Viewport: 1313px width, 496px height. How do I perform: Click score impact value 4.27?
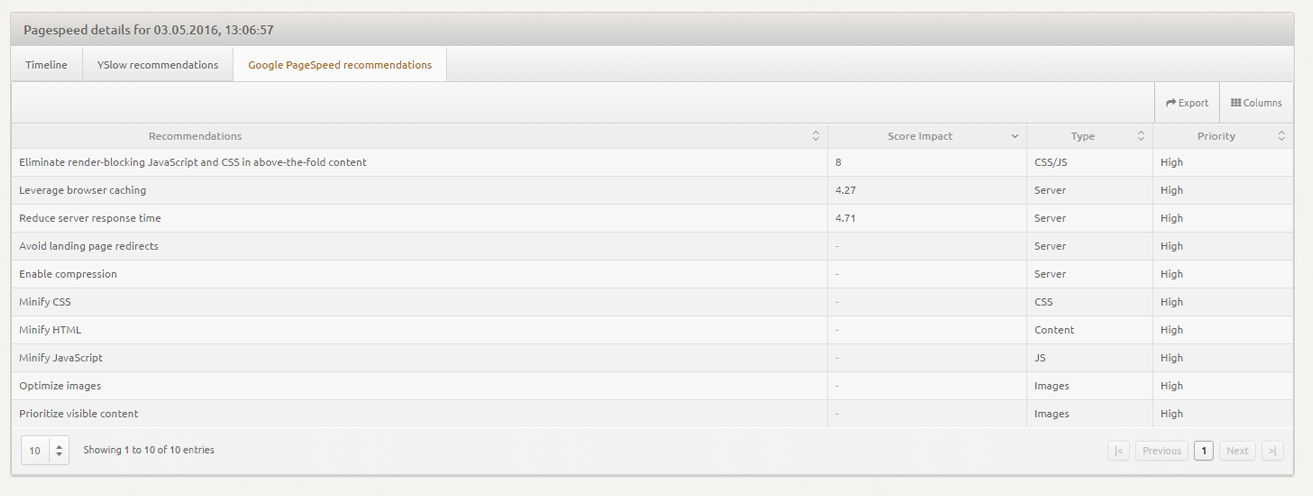[845, 190]
